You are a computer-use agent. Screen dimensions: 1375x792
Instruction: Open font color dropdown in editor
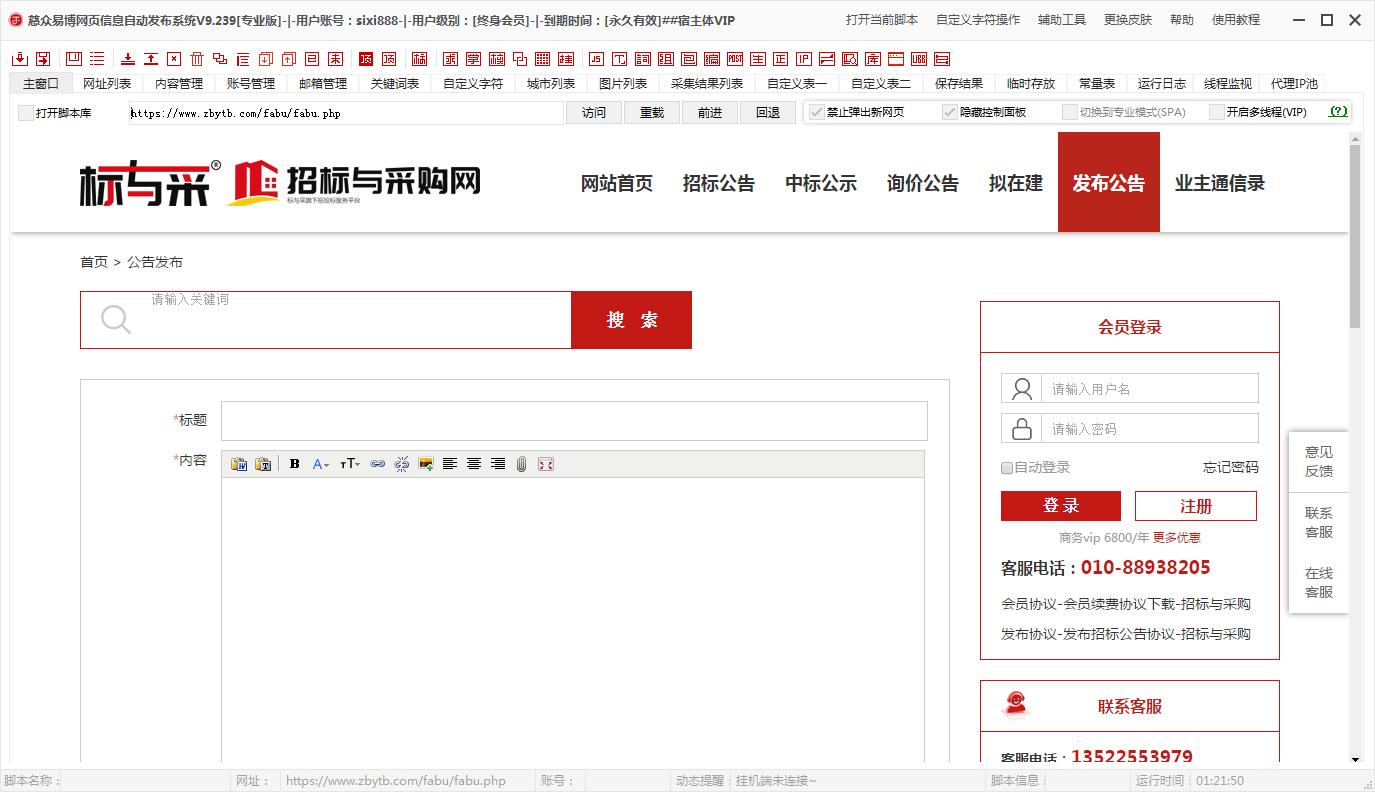tap(321, 464)
